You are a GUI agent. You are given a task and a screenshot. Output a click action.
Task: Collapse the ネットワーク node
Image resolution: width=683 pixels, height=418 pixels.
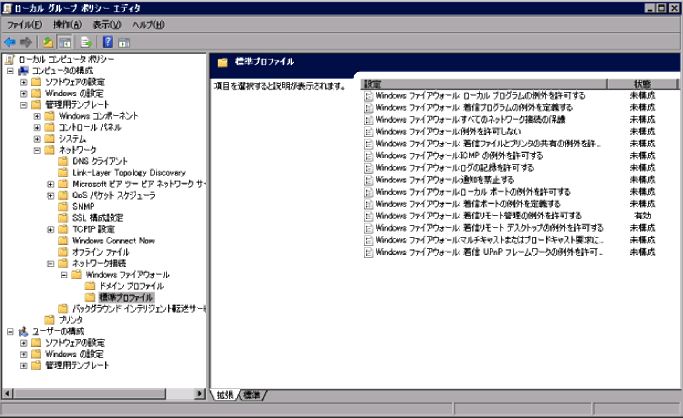37,150
